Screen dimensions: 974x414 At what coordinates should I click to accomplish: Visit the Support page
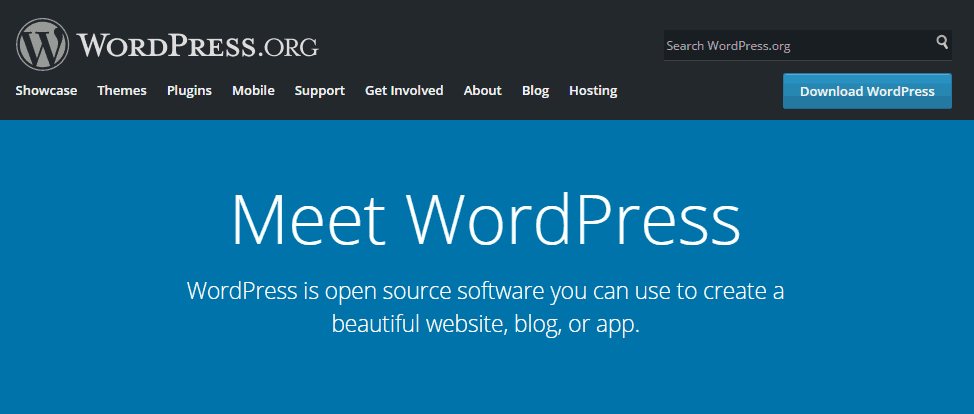(320, 91)
